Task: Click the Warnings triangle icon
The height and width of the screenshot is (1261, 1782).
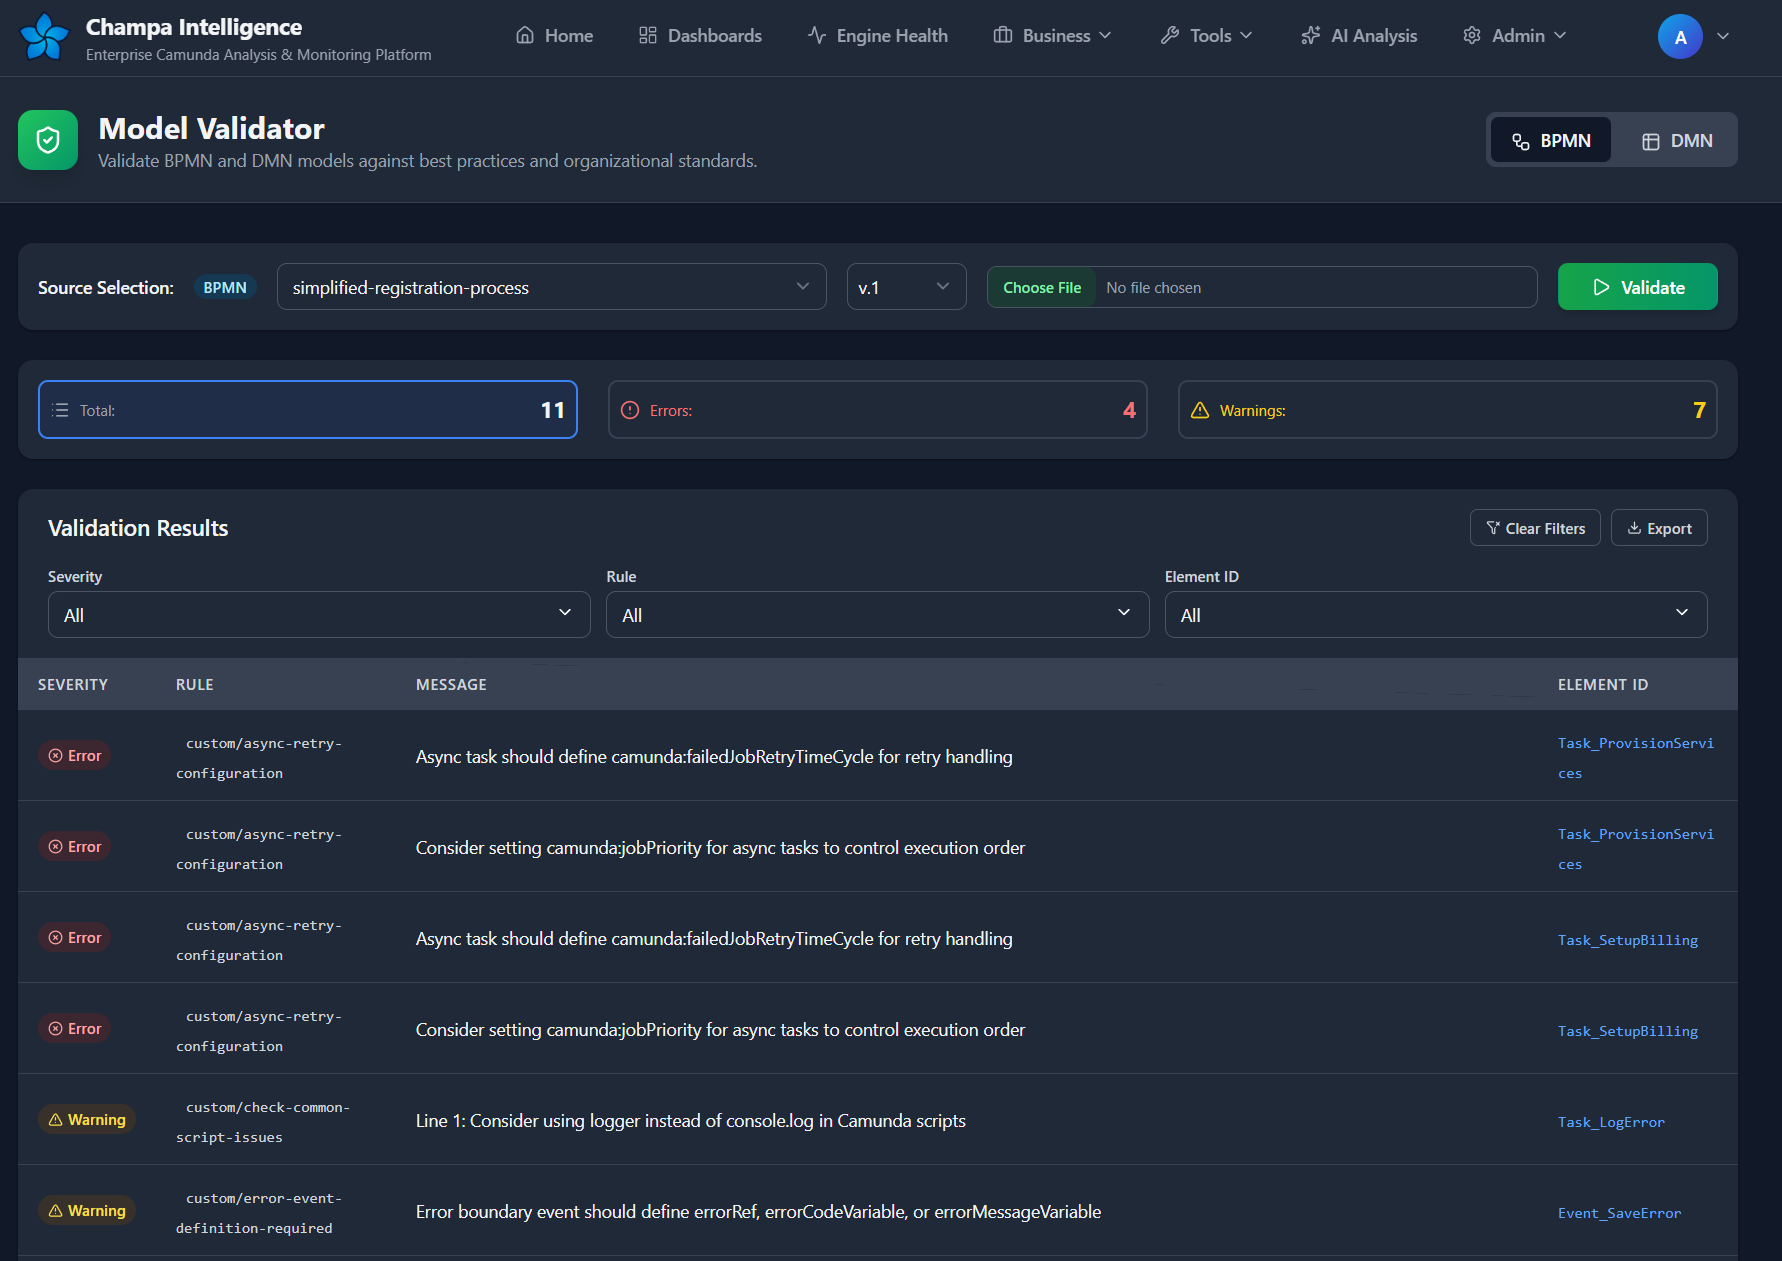Action: coord(1200,410)
